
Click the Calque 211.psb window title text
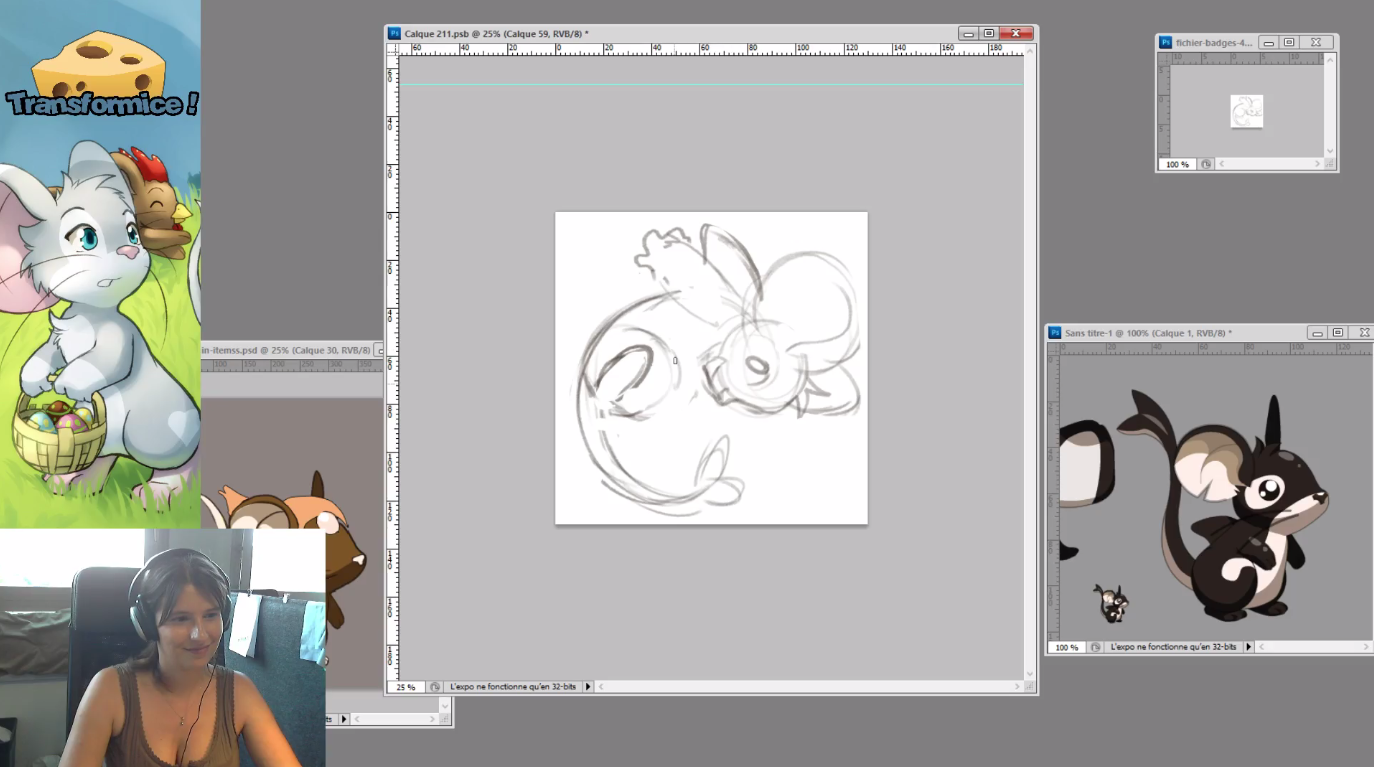click(497, 33)
